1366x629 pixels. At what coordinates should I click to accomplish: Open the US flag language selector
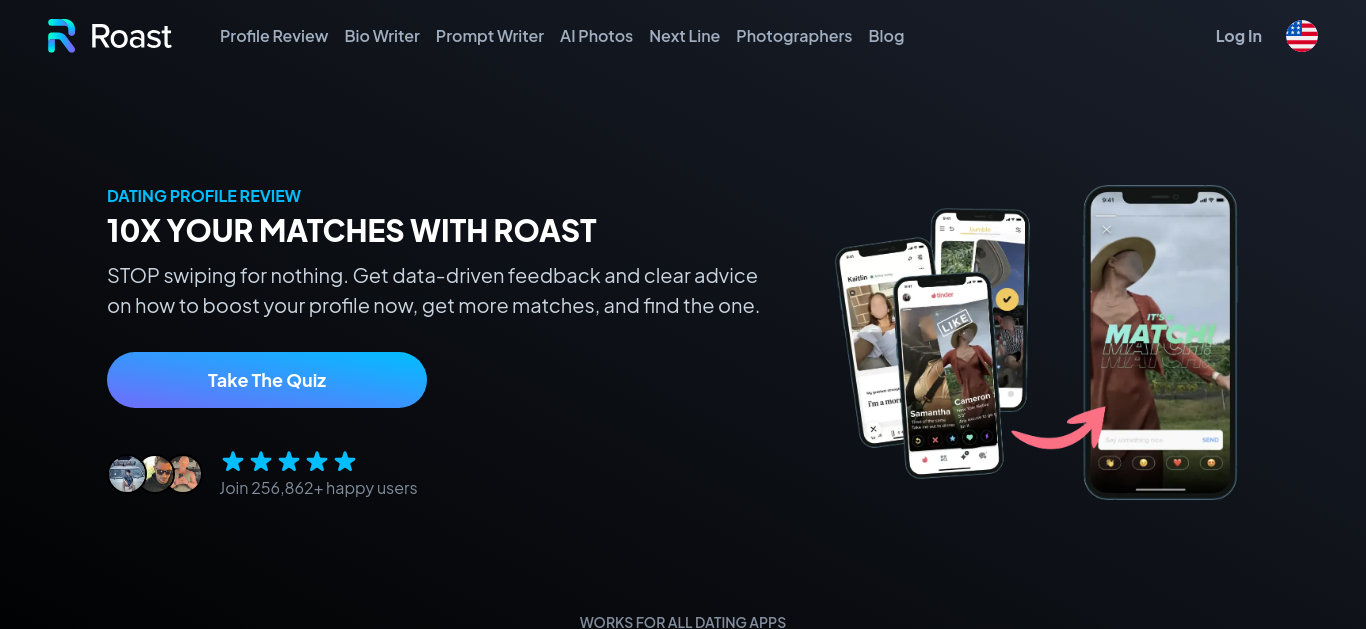[1302, 36]
